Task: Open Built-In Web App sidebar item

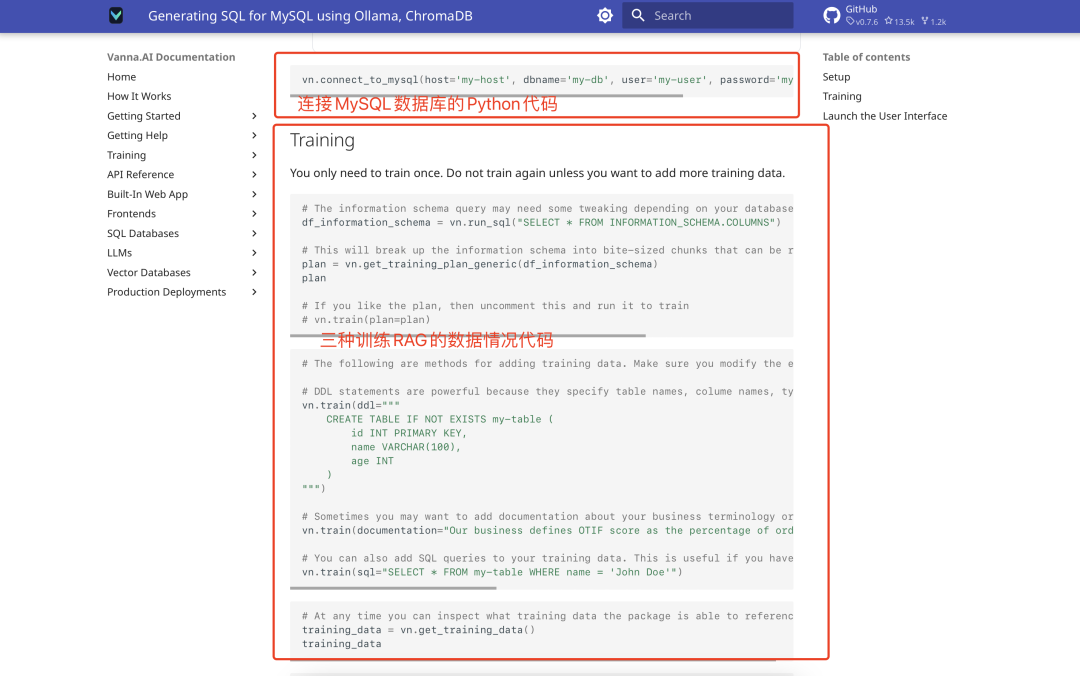Action: coord(147,195)
